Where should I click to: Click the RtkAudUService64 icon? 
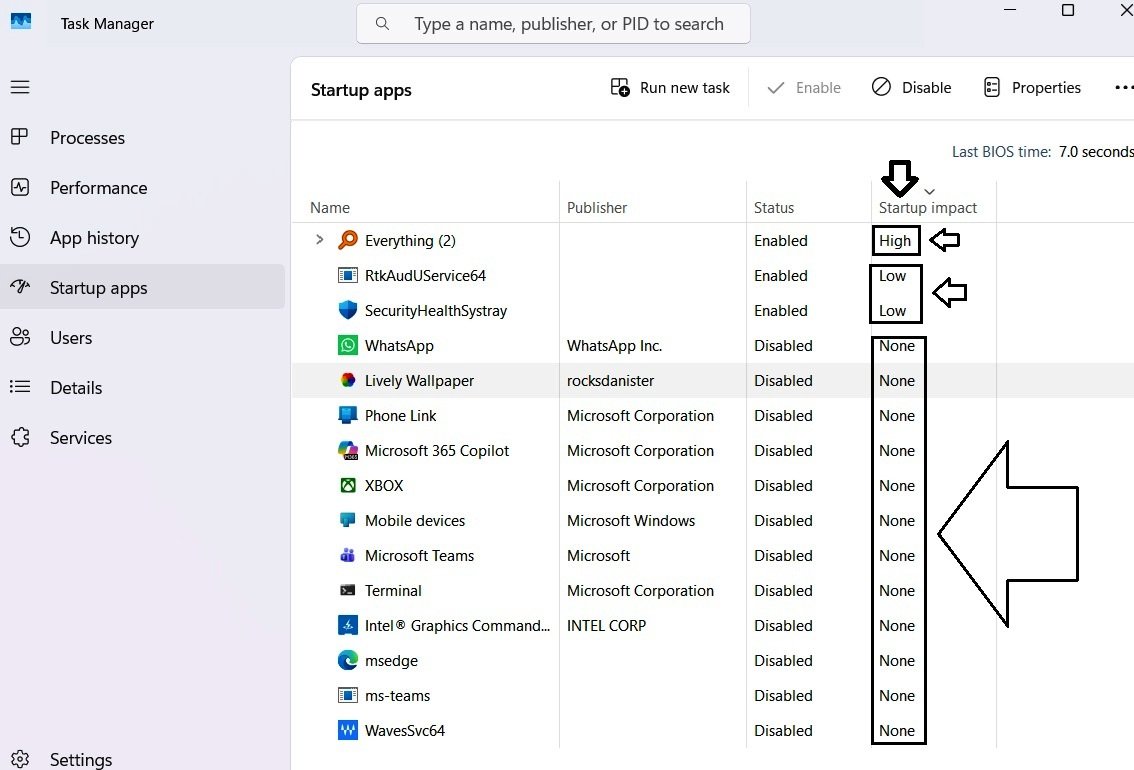point(348,275)
